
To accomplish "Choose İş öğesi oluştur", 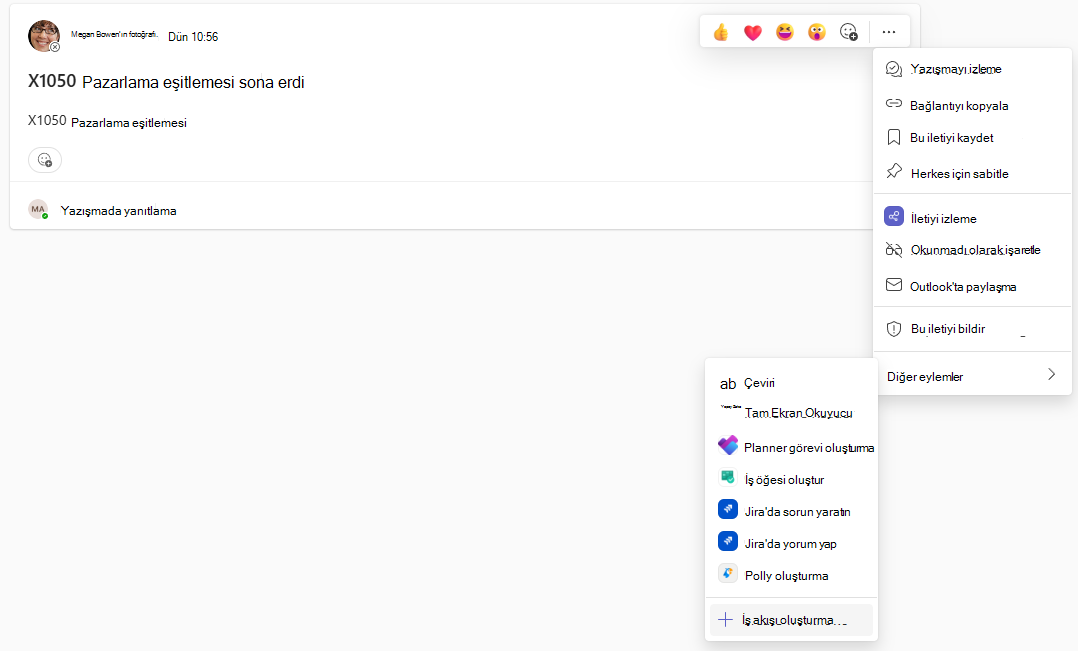I will pyautogui.click(x=791, y=479).
